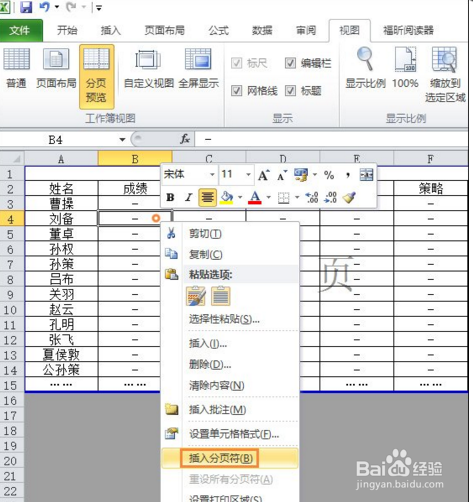Open the 福昕阅读器 ribbon tab

pyautogui.click(x=408, y=31)
